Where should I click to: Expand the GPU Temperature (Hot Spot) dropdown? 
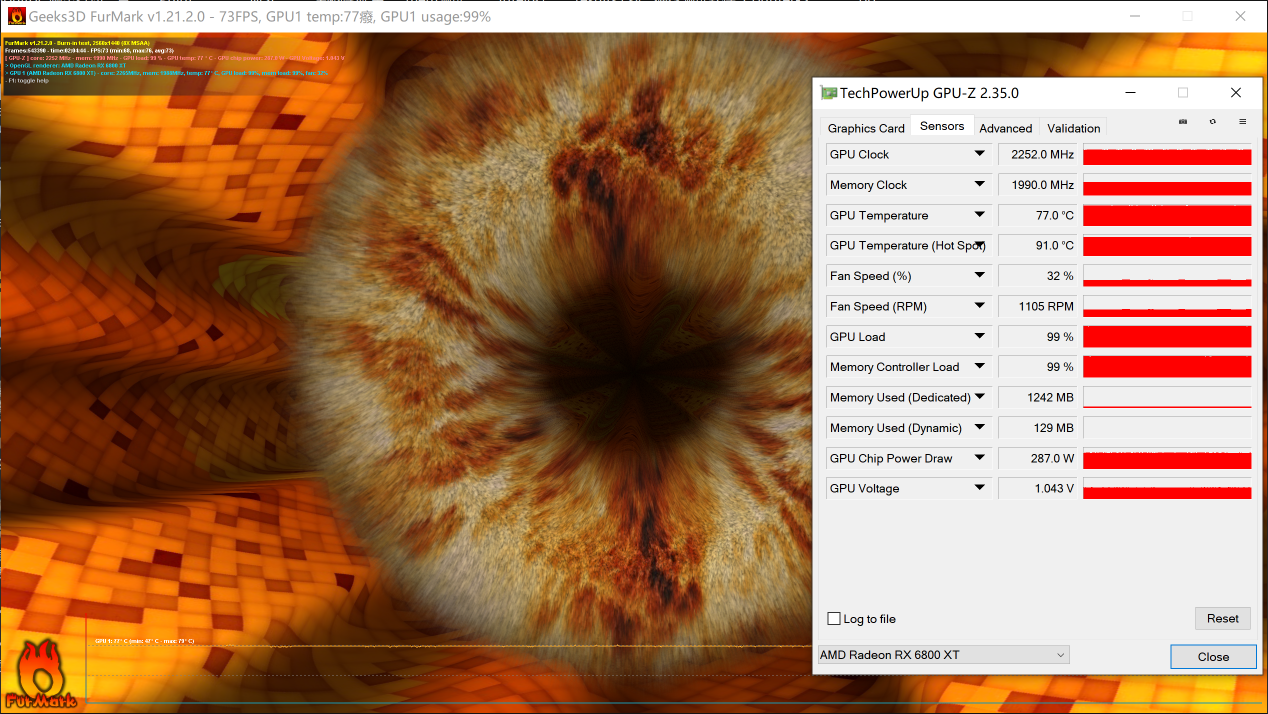tap(980, 245)
